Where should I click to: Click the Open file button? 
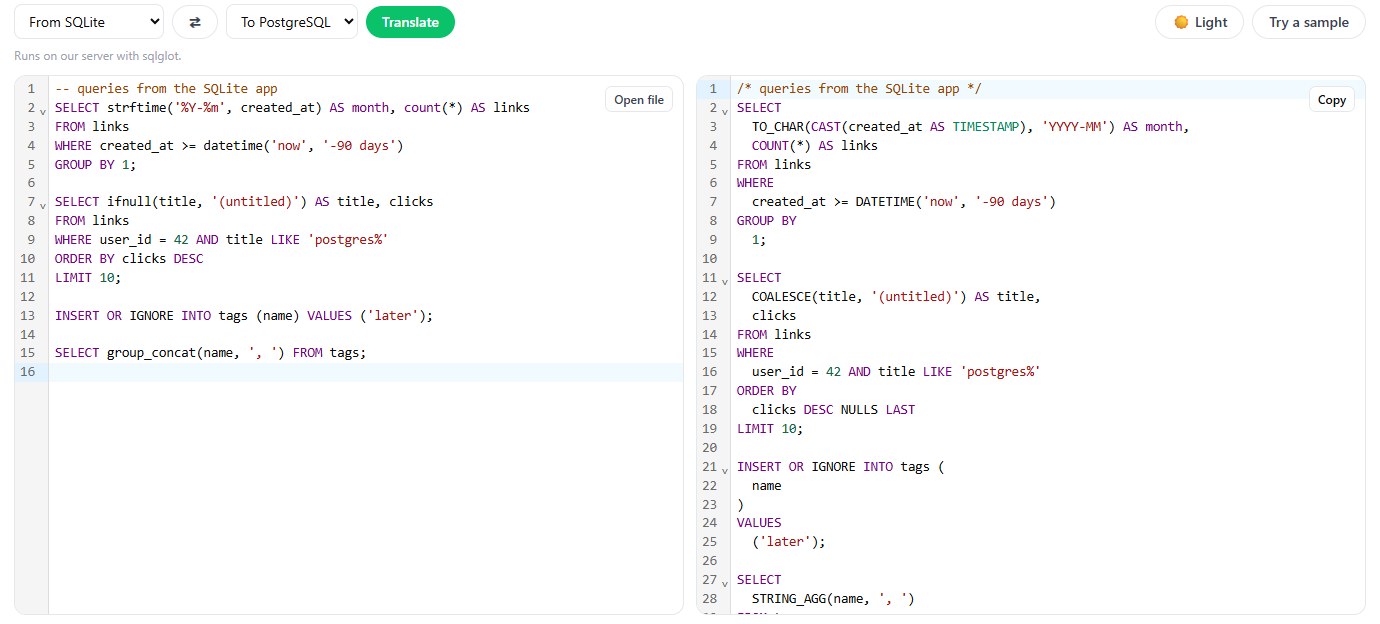(639, 99)
